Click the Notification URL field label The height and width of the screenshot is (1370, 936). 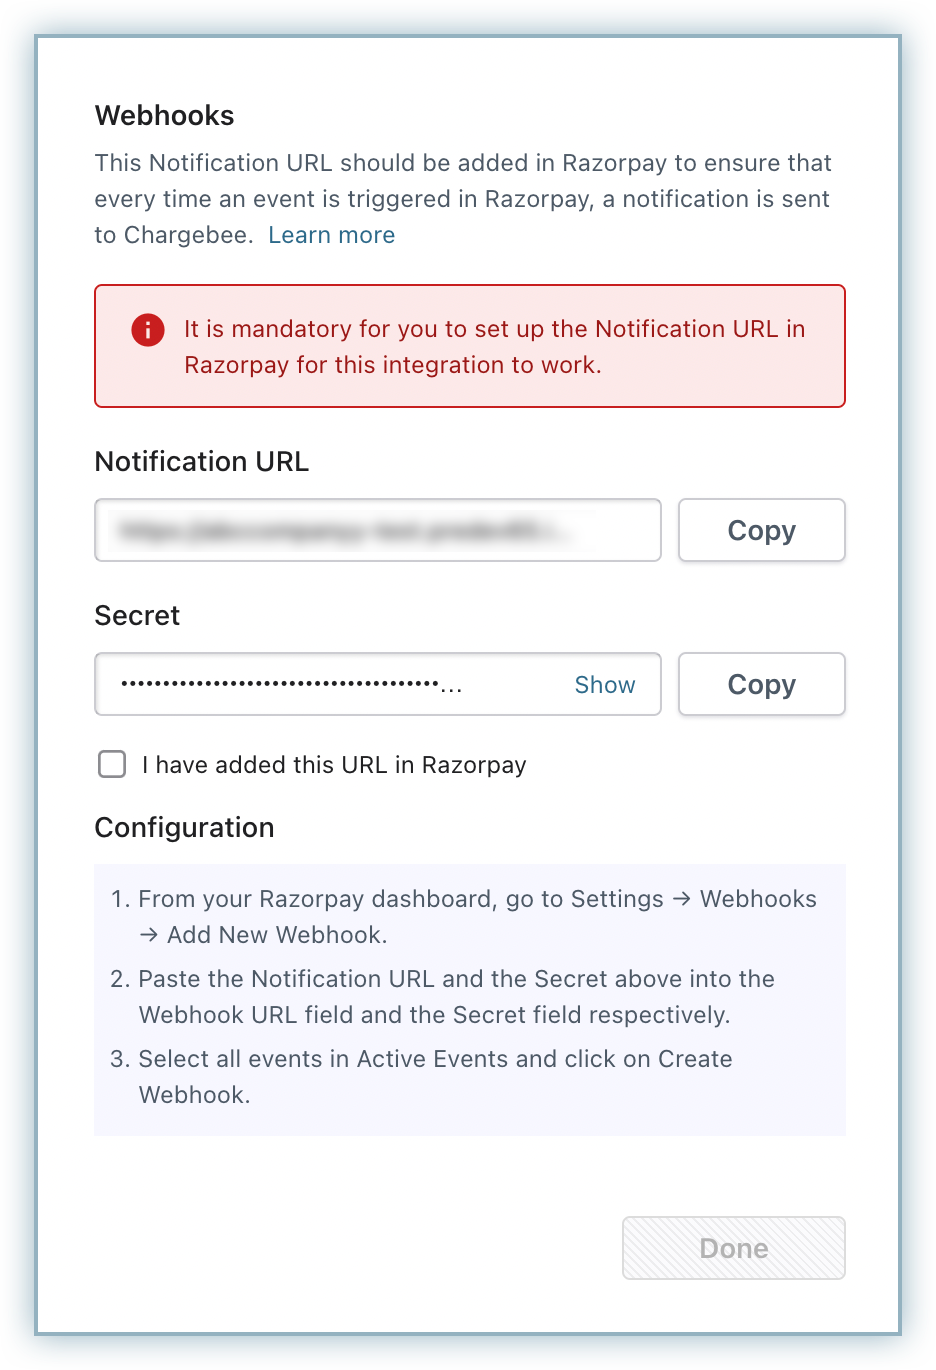[x=202, y=462]
